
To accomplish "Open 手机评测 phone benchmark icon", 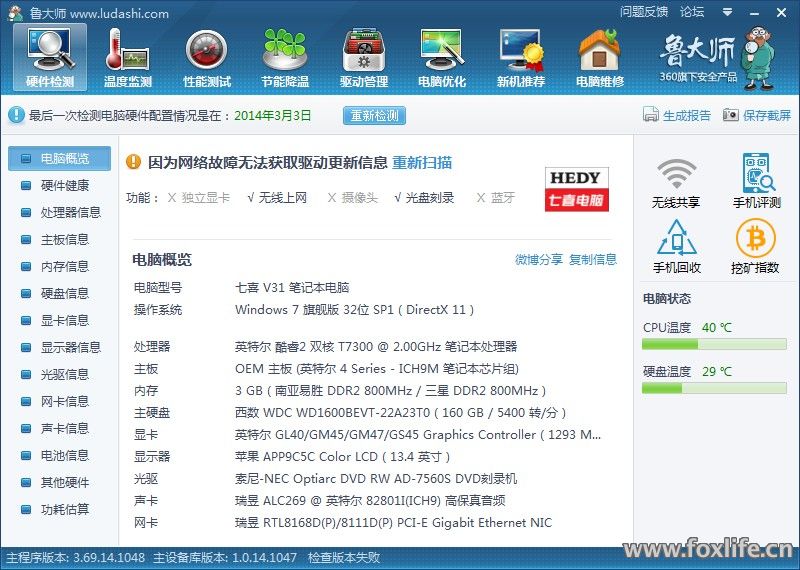I will point(756,182).
